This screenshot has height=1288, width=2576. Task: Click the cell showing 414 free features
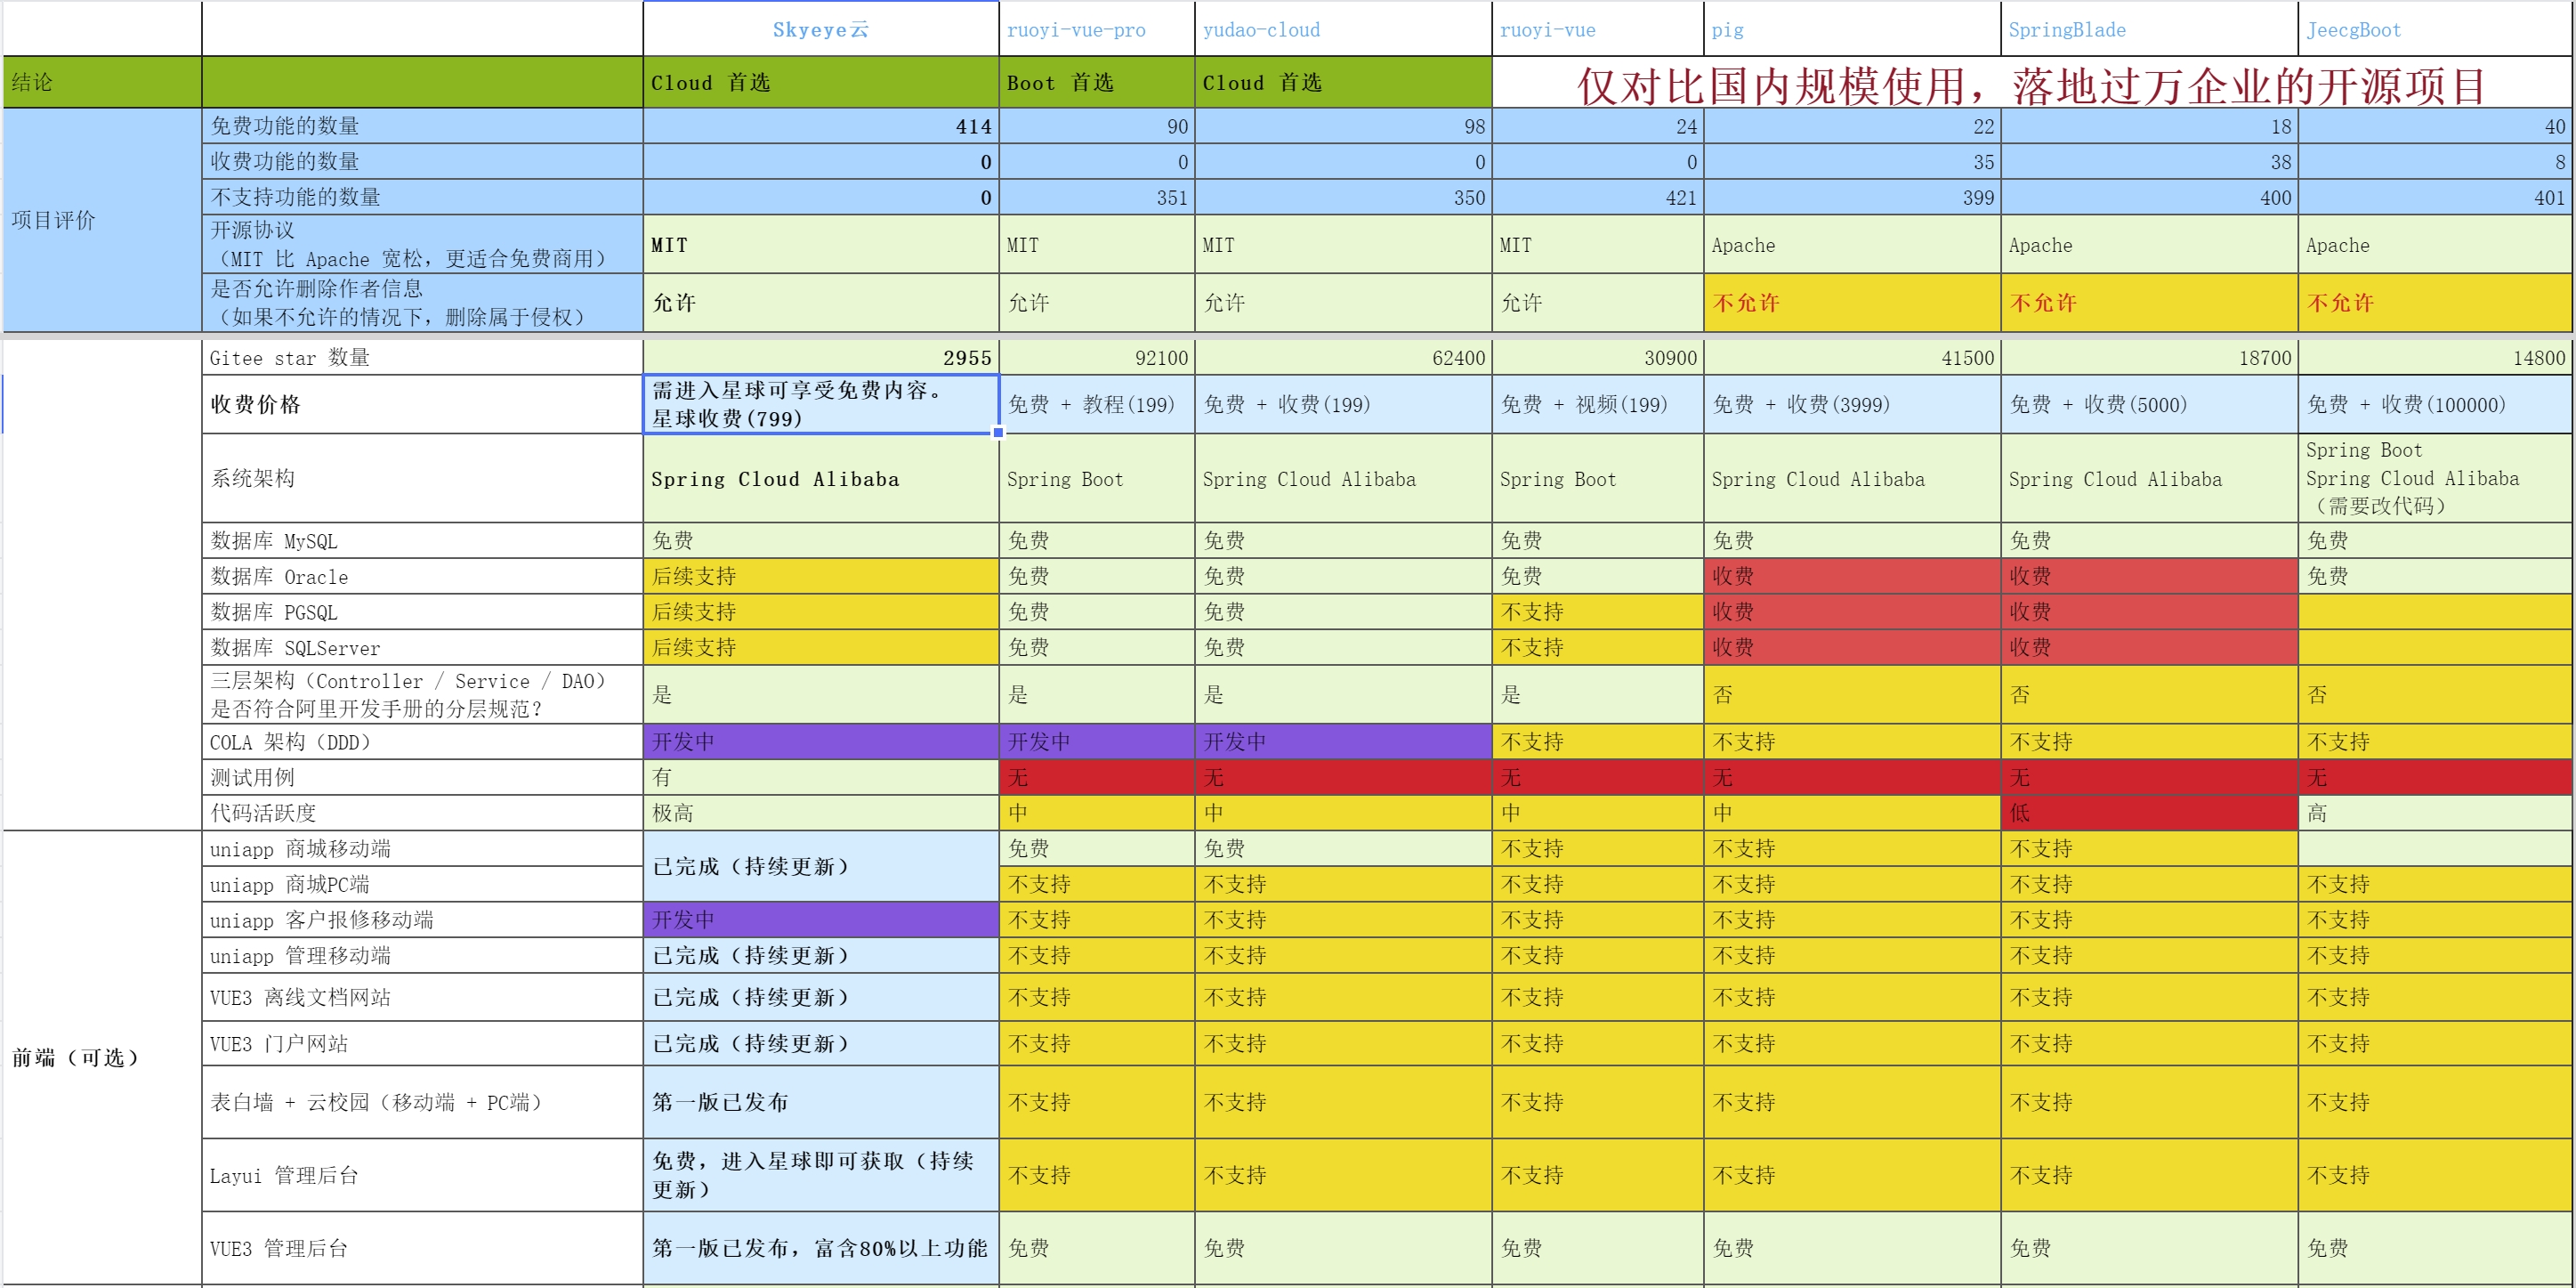point(821,126)
